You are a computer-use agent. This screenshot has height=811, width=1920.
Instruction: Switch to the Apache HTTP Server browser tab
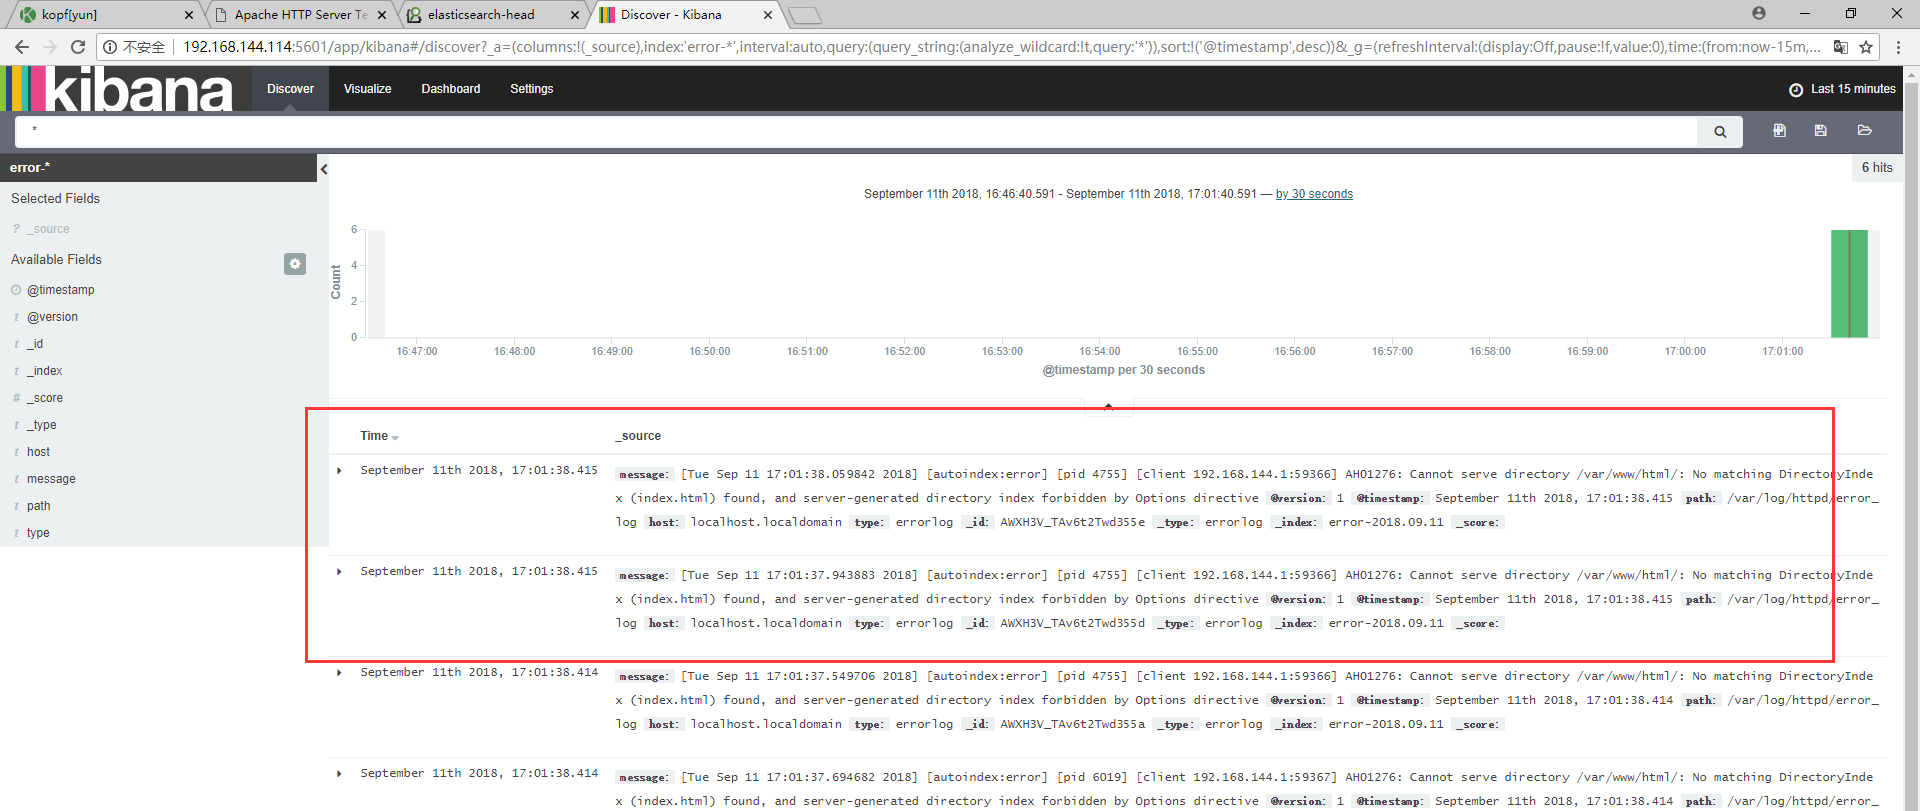point(300,15)
